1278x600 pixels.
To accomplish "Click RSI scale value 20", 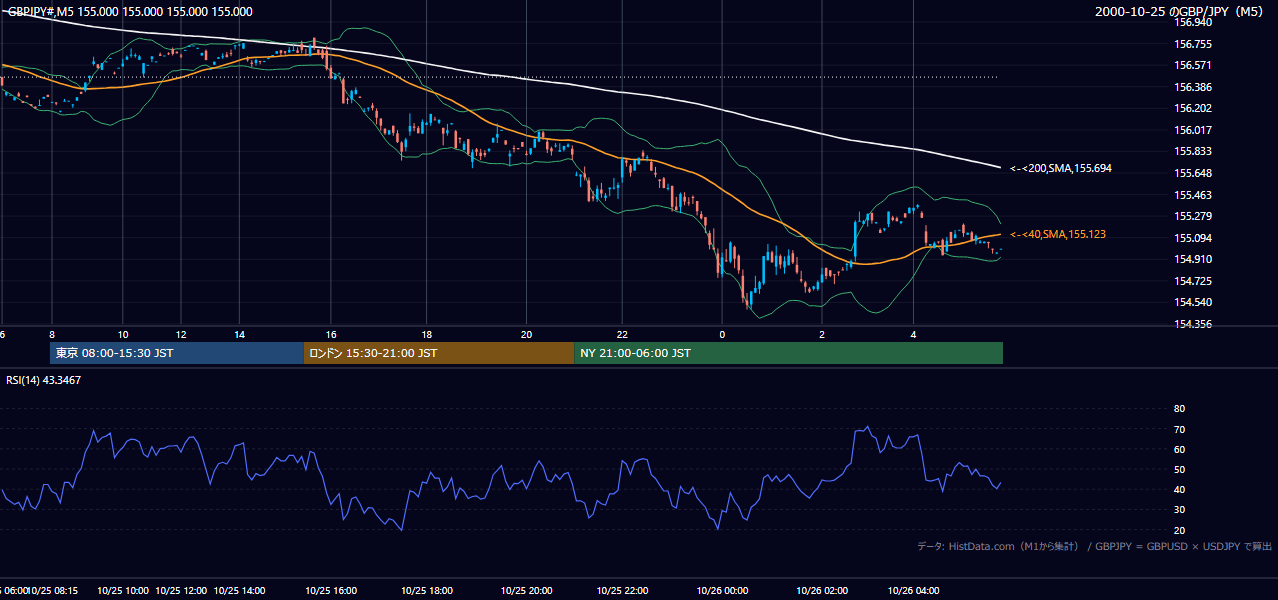I will tap(1179, 530).
